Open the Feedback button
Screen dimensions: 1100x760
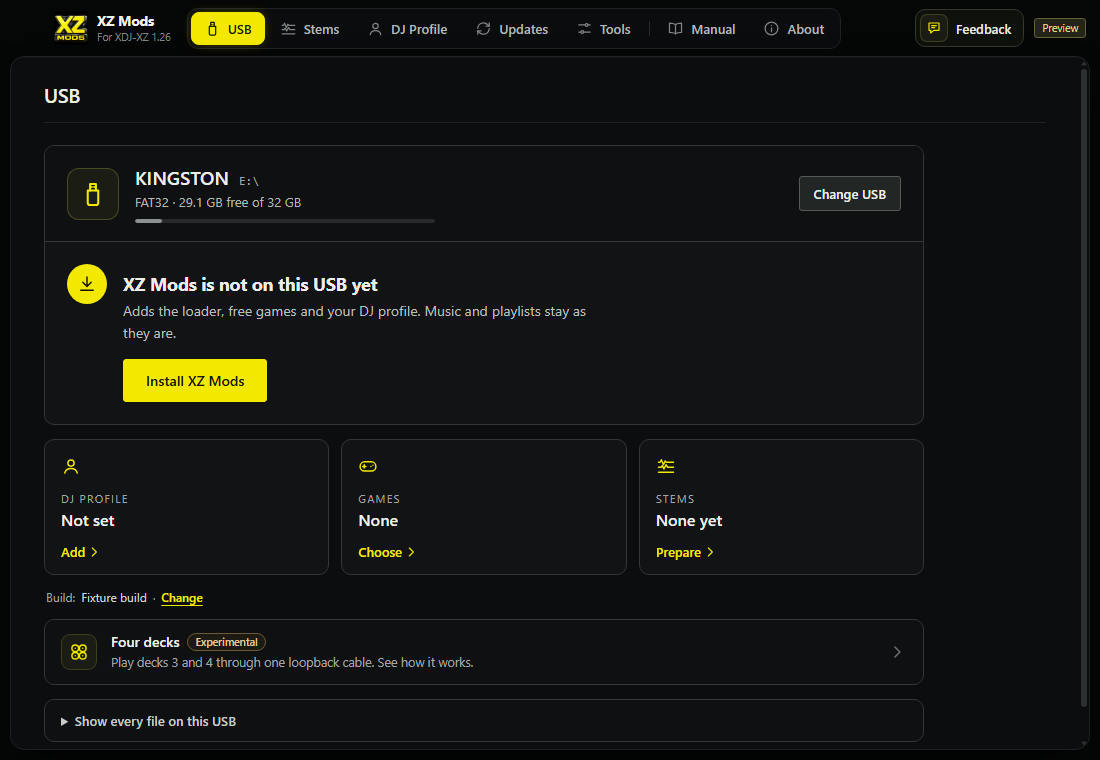point(969,29)
